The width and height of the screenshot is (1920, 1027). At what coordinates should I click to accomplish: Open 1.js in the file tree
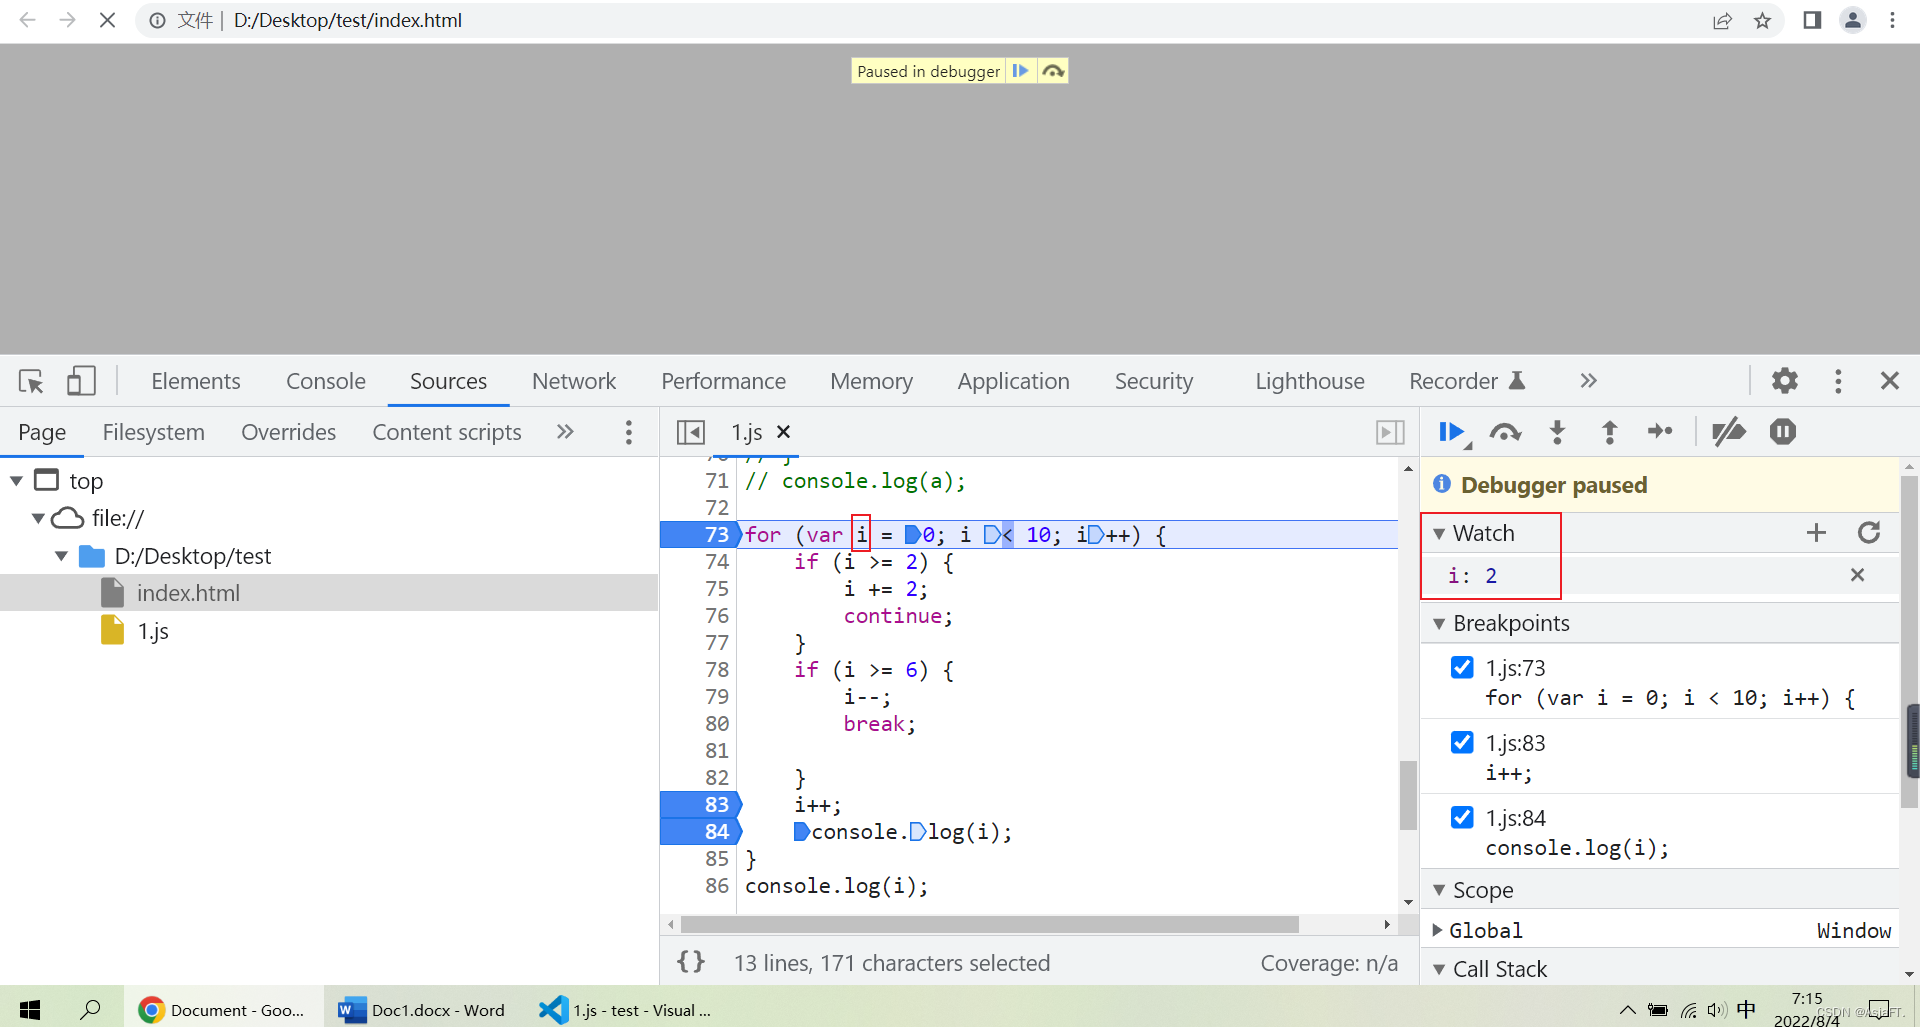153,631
